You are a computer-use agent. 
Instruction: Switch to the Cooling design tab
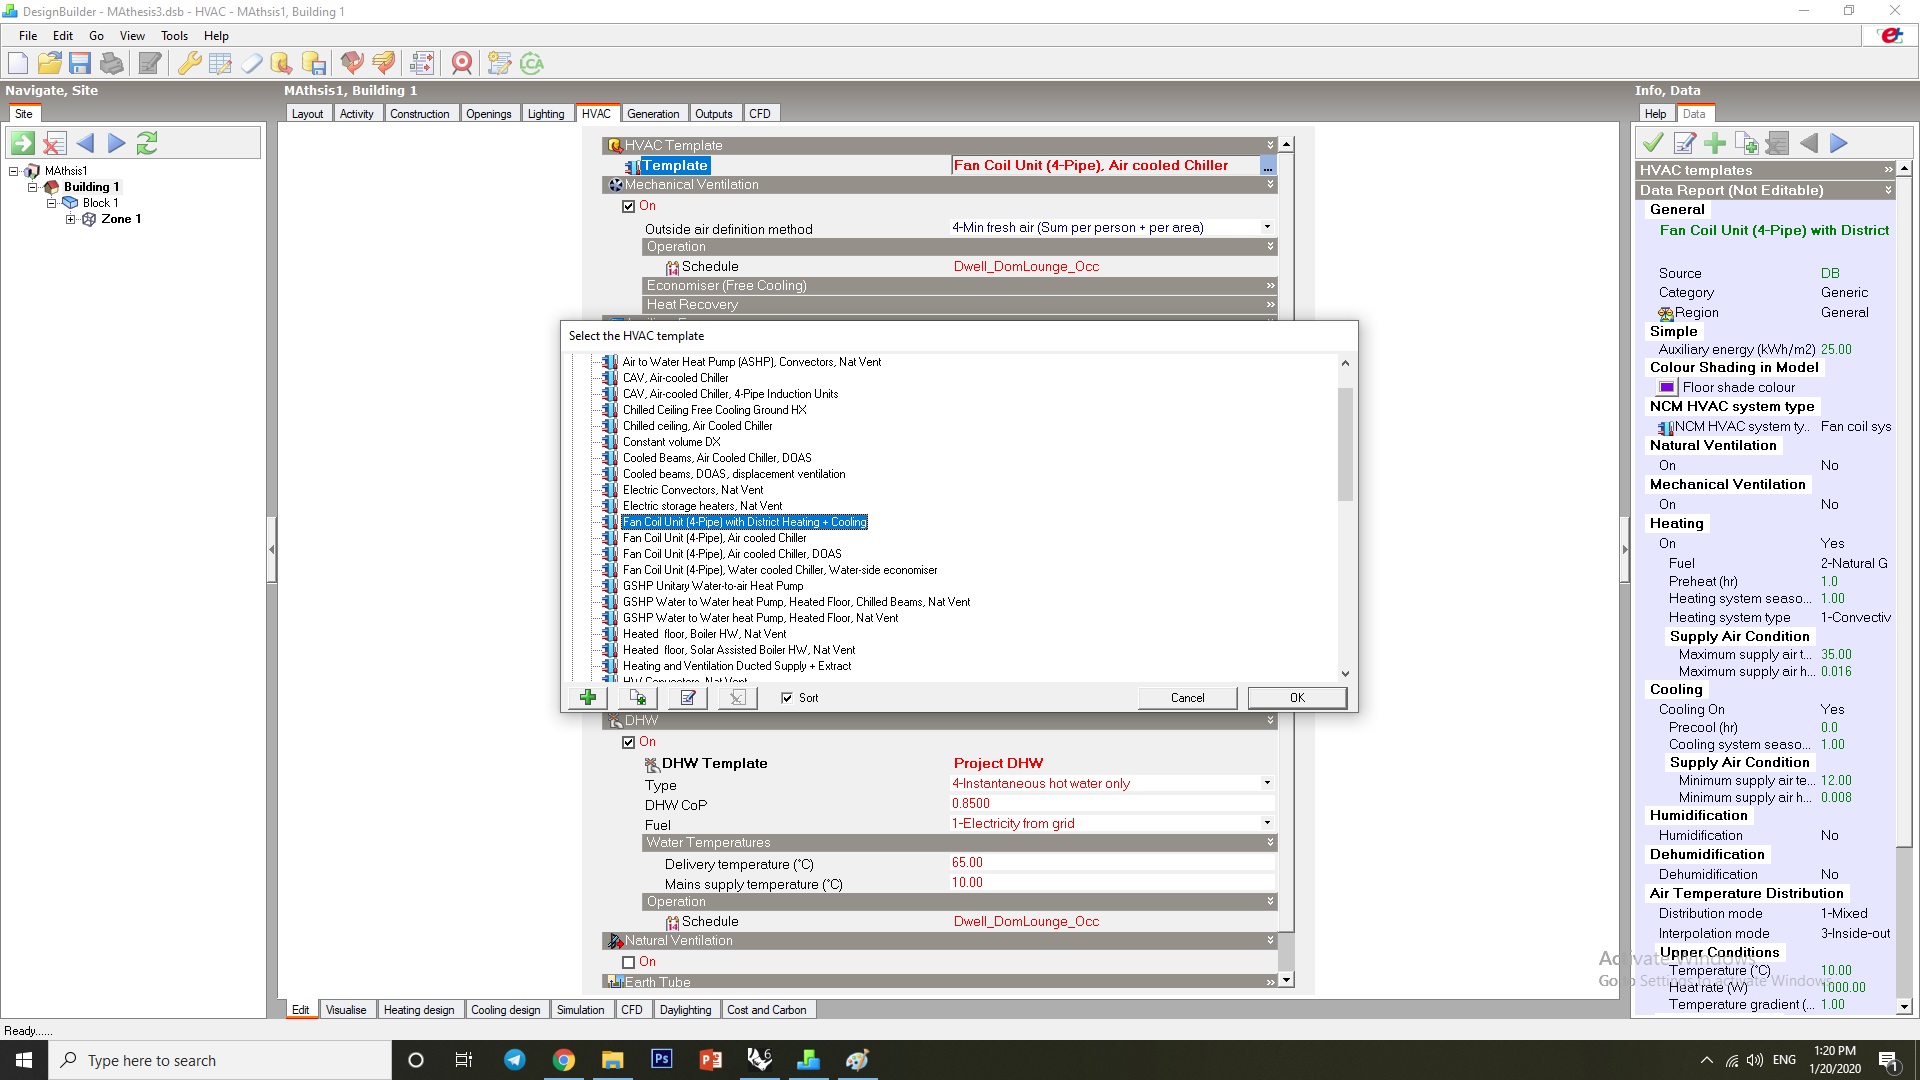(x=505, y=1010)
